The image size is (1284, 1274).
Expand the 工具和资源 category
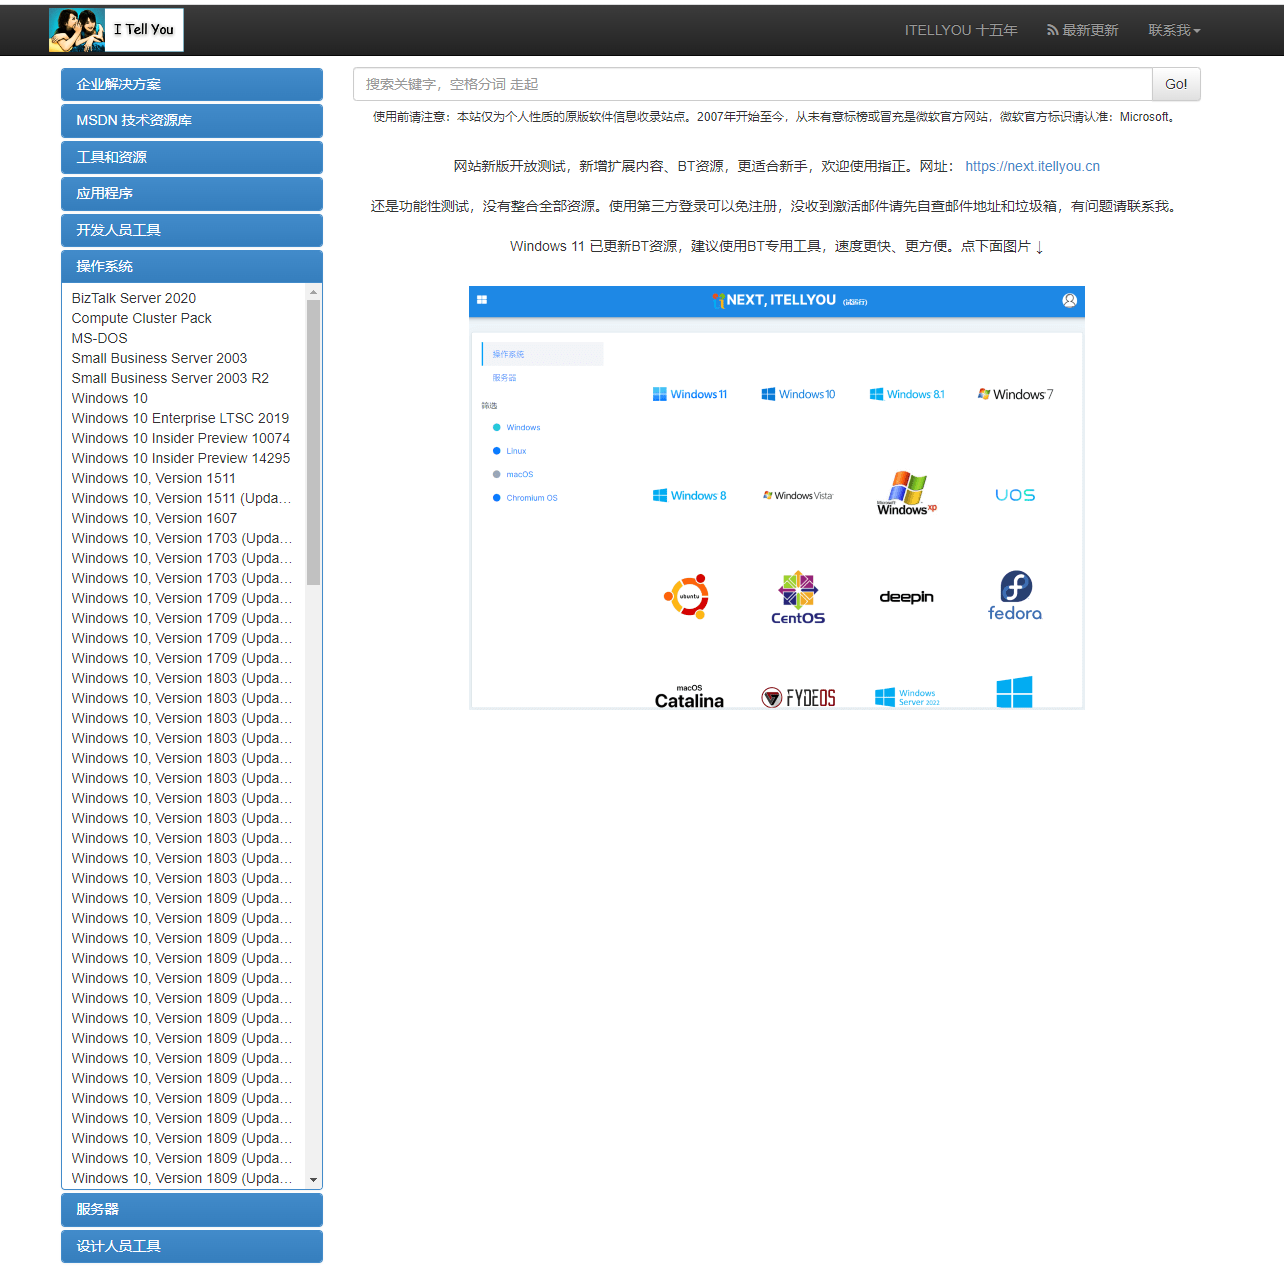click(192, 157)
